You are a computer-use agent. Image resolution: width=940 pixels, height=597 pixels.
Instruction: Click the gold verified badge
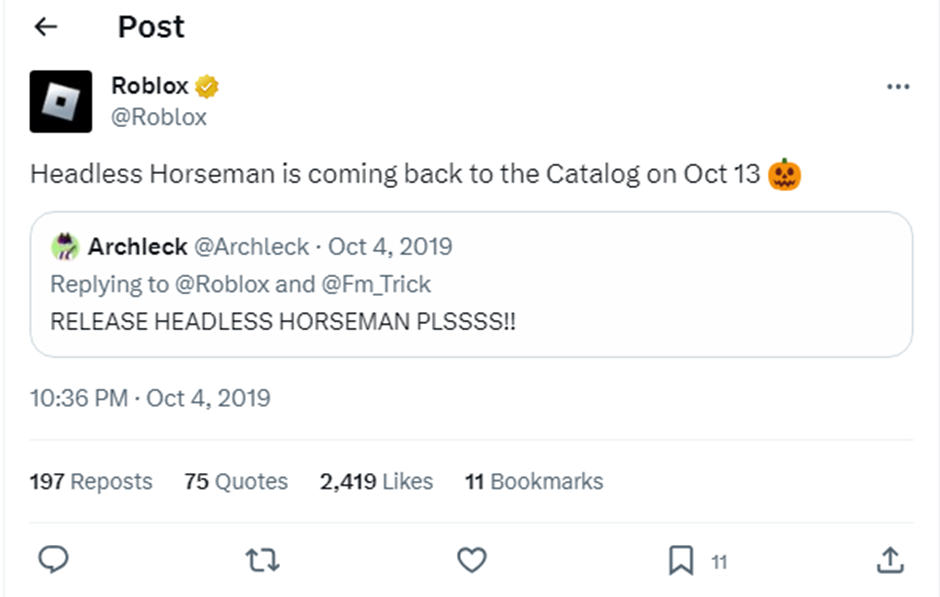pos(207,87)
